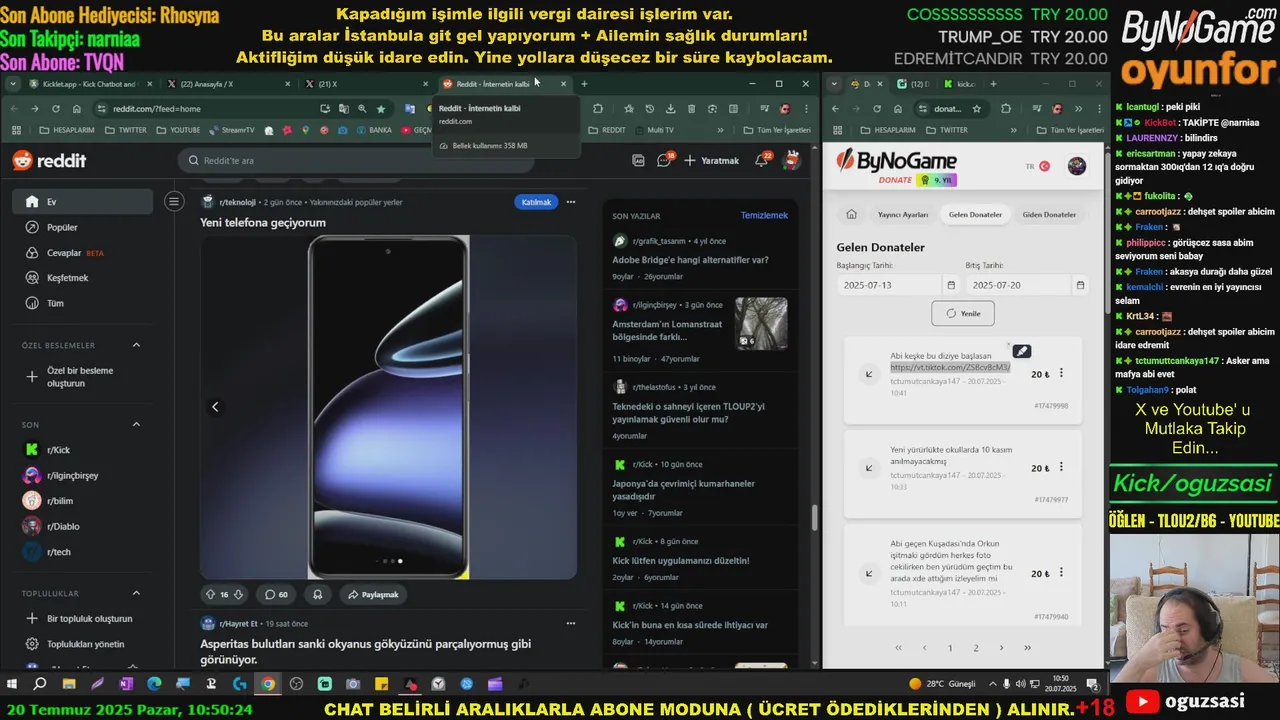Open Amsterdam Lomanstraat post thumbnail
Screen dimensions: 1280x720
(x=761, y=323)
